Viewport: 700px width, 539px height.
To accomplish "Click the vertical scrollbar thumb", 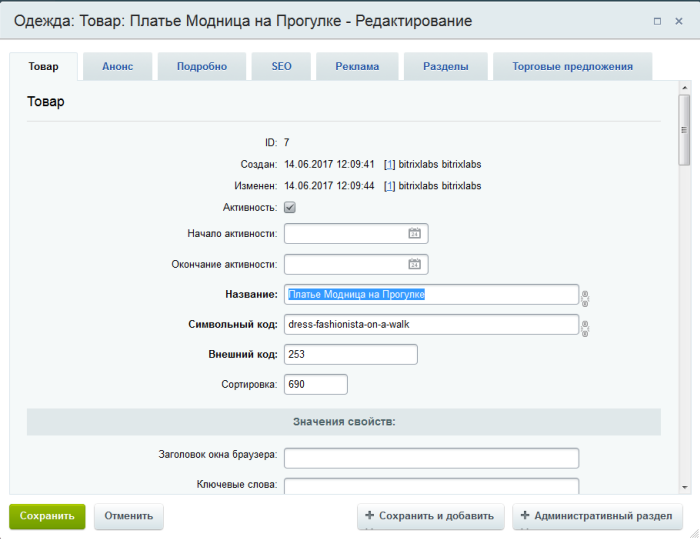I will click(x=684, y=130).
